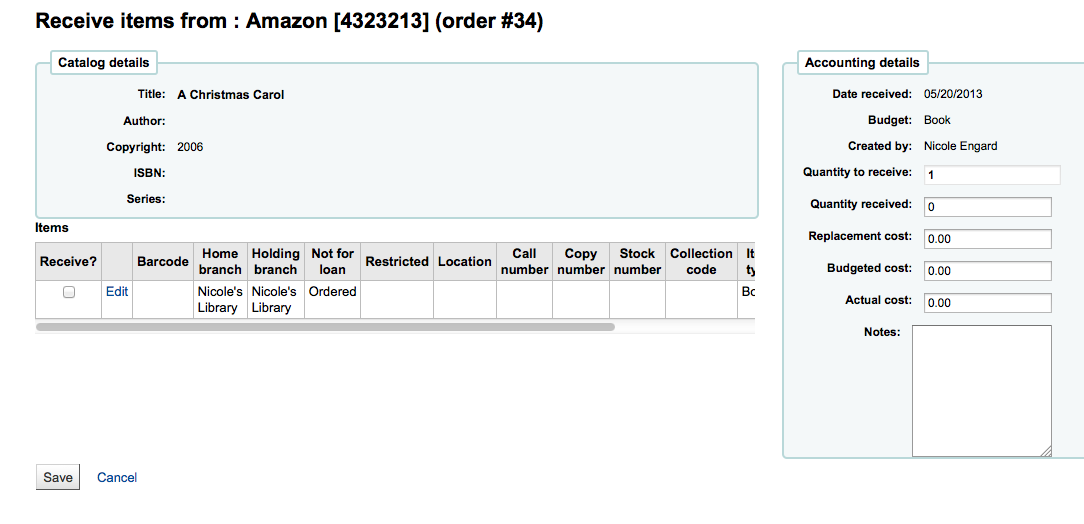Click inside the Notes text area
The height and width of the screenshot is (524, 1084).
click(x=981, y=390)
